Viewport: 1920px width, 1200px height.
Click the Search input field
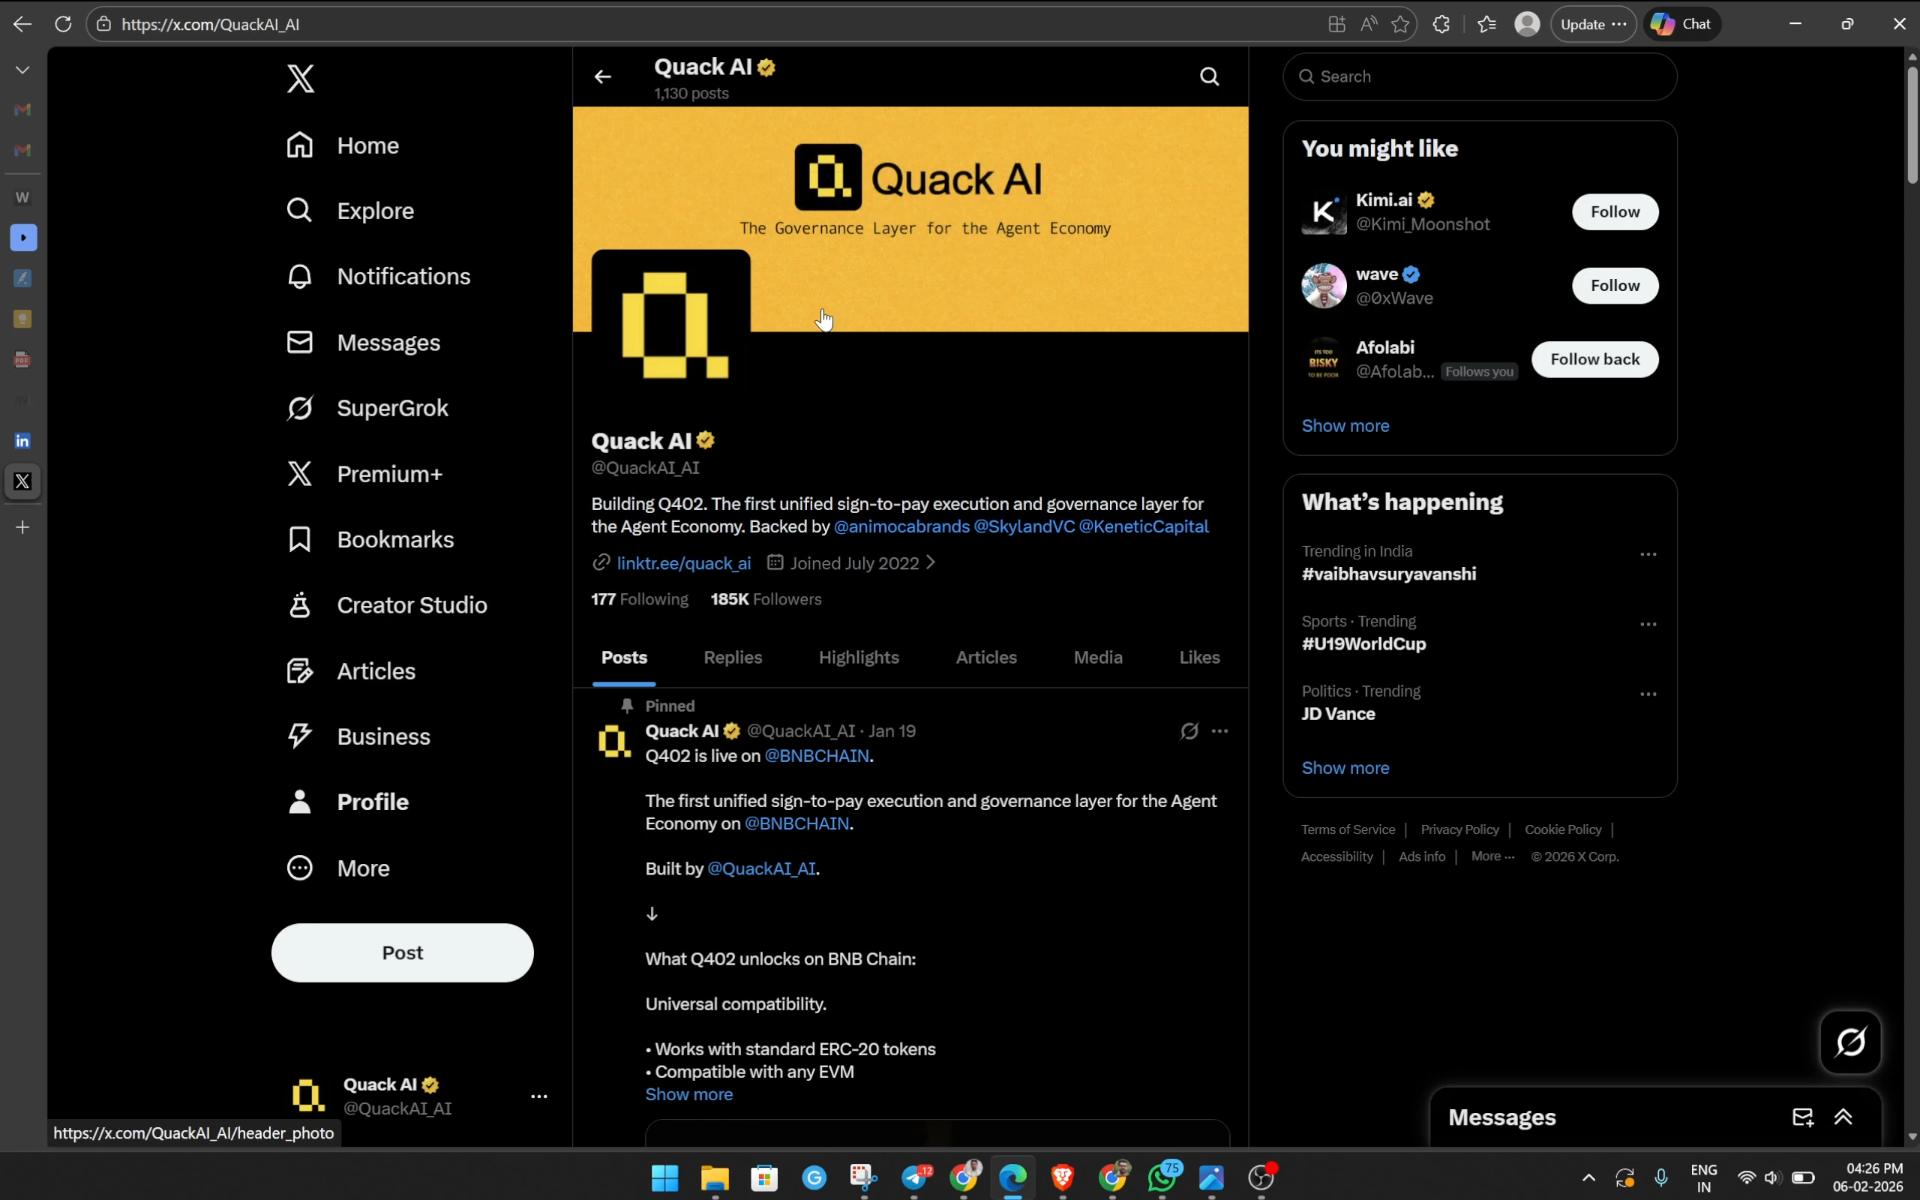click(x=1480, y=77)
